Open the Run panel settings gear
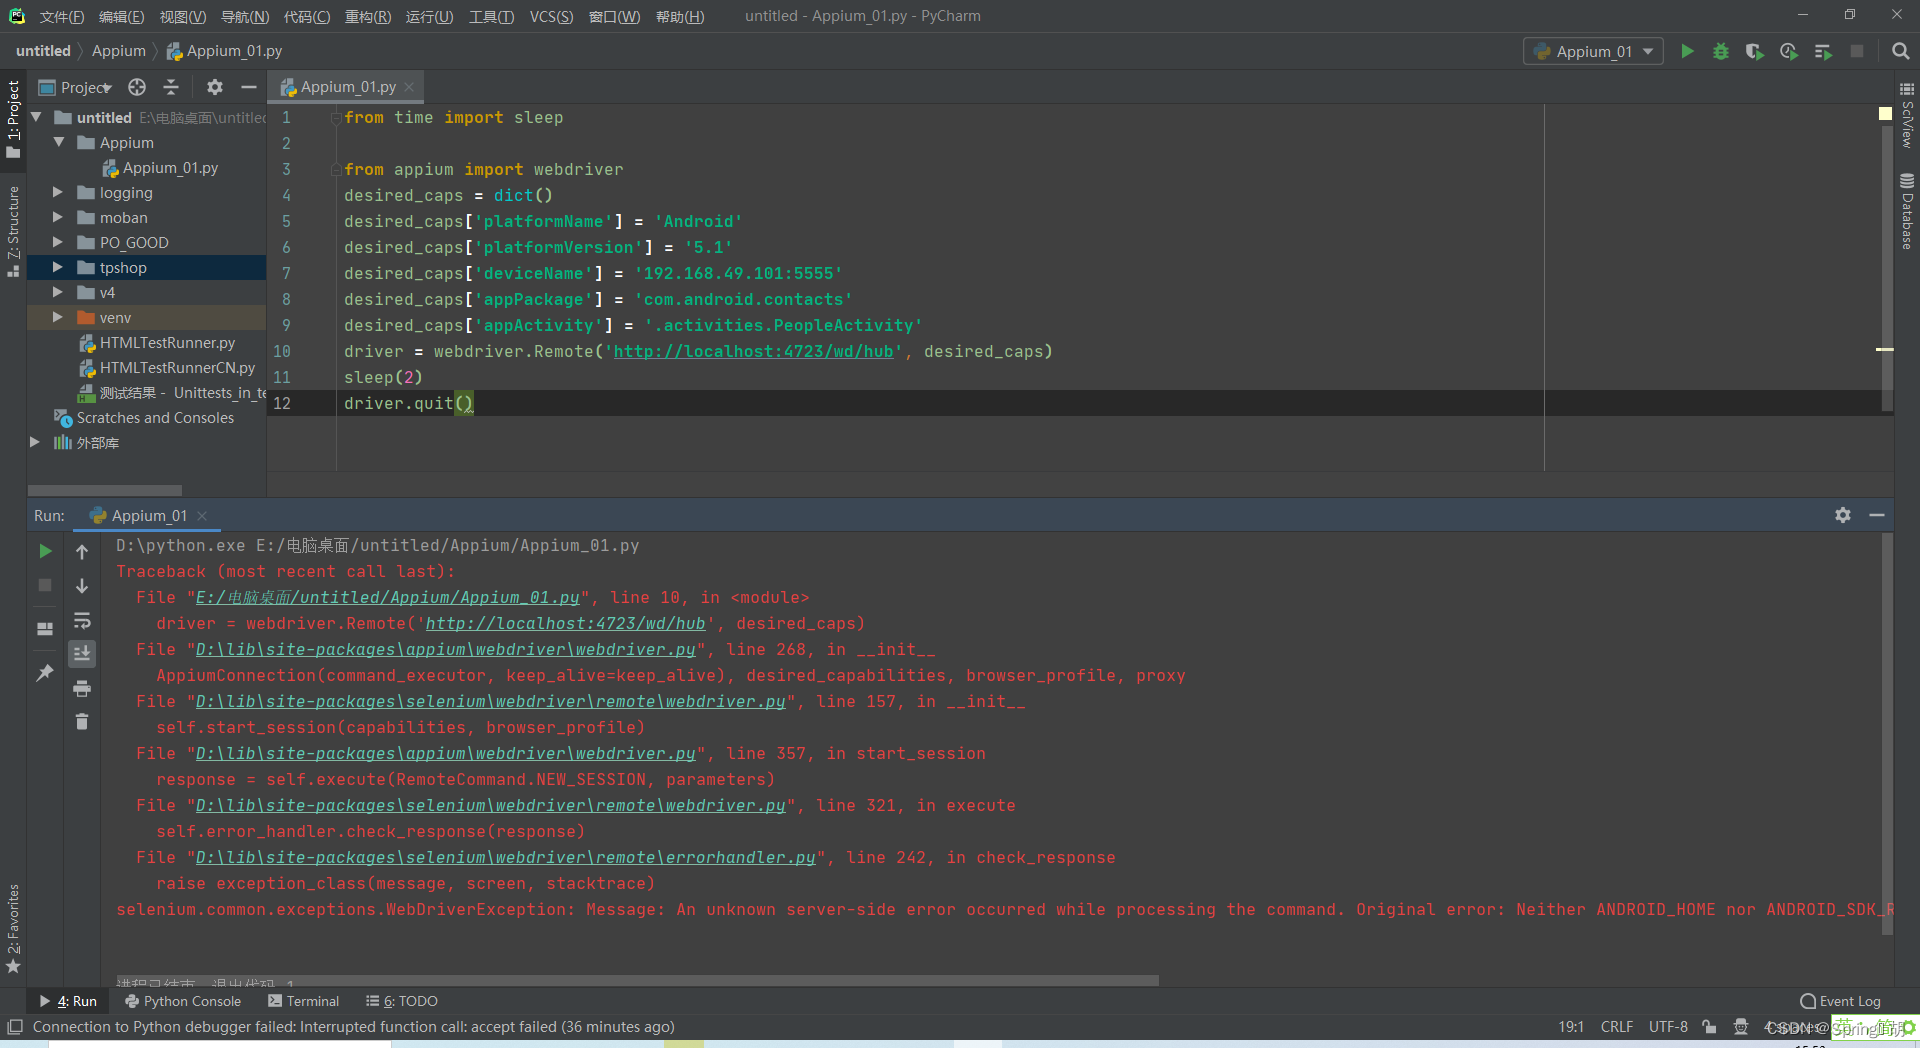Image resolution: width=1920 pixels, height=1048 pixels. coord(1843,515)
